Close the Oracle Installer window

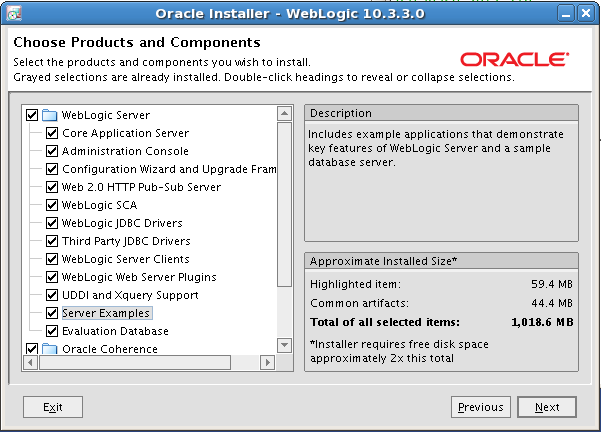tap(586, 14)
